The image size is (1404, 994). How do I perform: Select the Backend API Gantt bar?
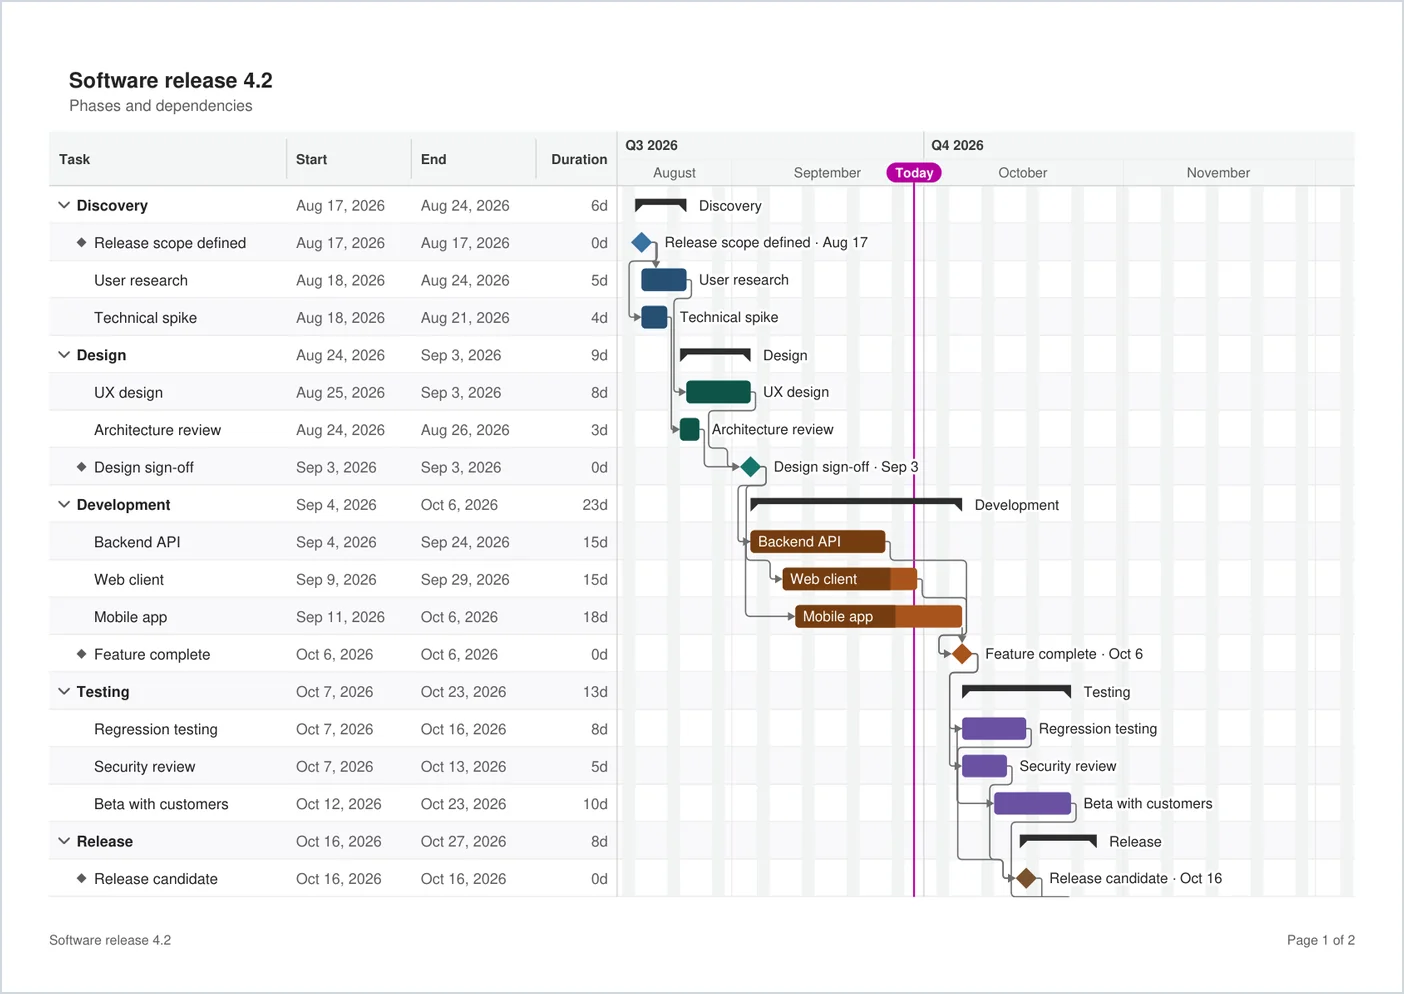click(818, 542)
